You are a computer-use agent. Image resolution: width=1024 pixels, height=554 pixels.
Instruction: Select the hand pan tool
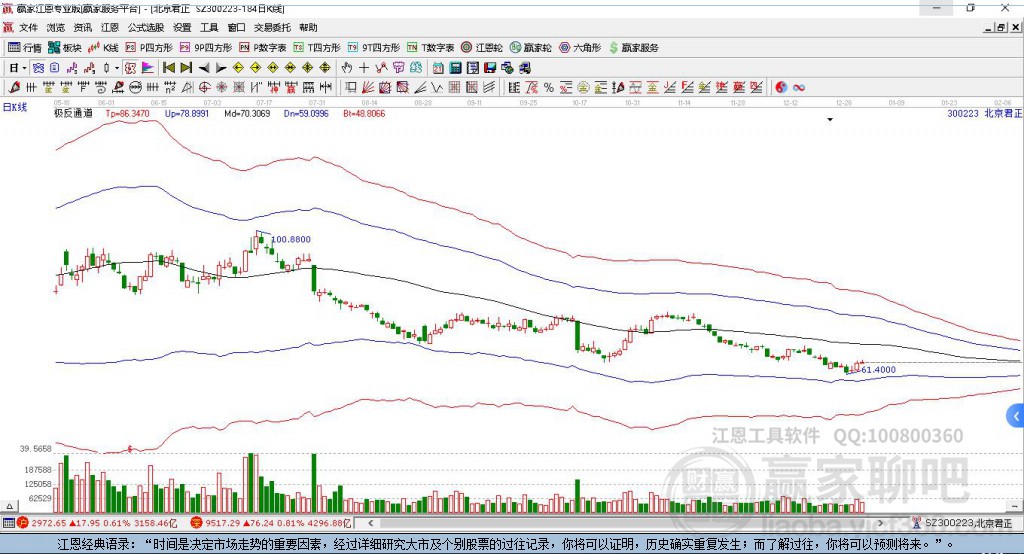[347, 68]
